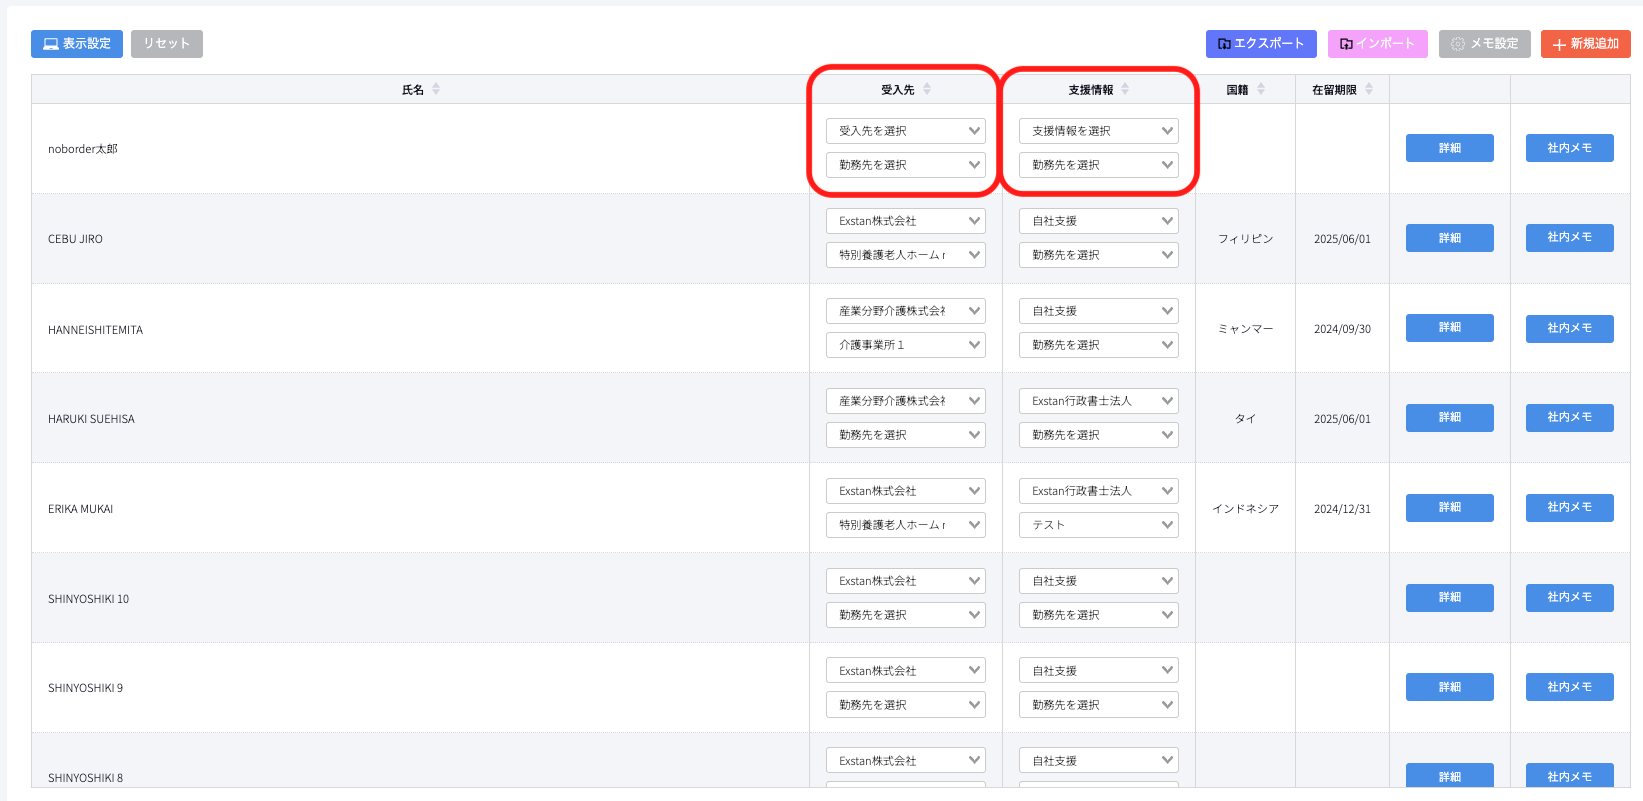1643x801 pixels.
Task: Open 受入先を選択 dropdown for noborder太郎
Action: click(x=905, y=131)
